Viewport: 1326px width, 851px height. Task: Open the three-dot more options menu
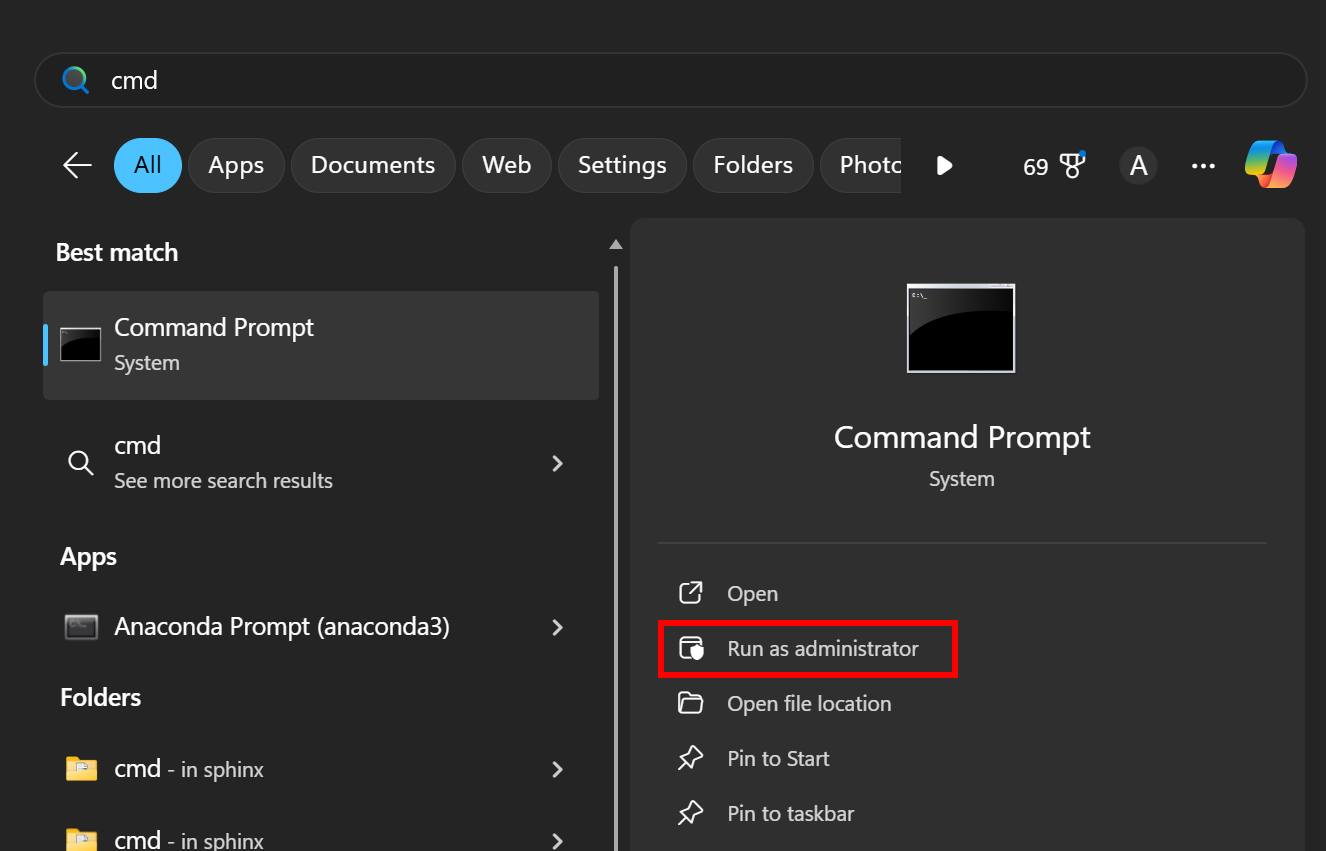[x=1203, y=166]
